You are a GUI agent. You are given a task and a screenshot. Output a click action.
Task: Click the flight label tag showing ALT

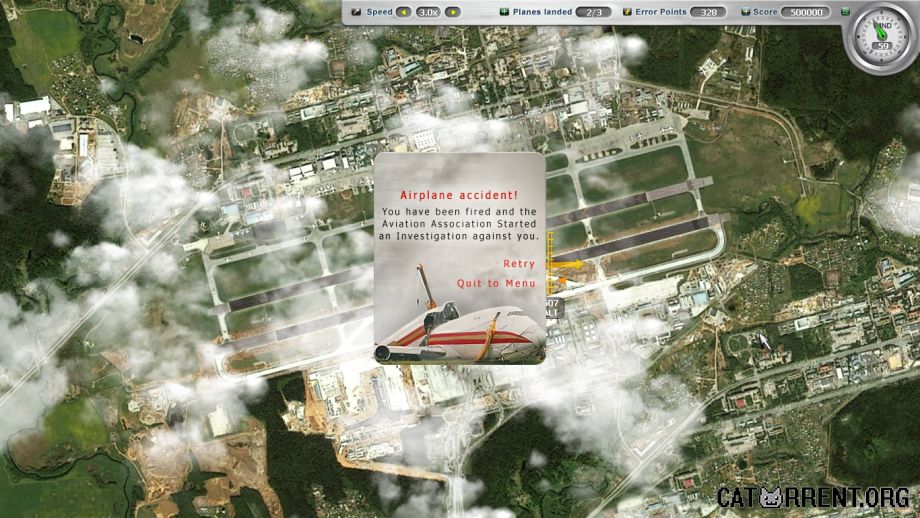[x=554, y=308]
